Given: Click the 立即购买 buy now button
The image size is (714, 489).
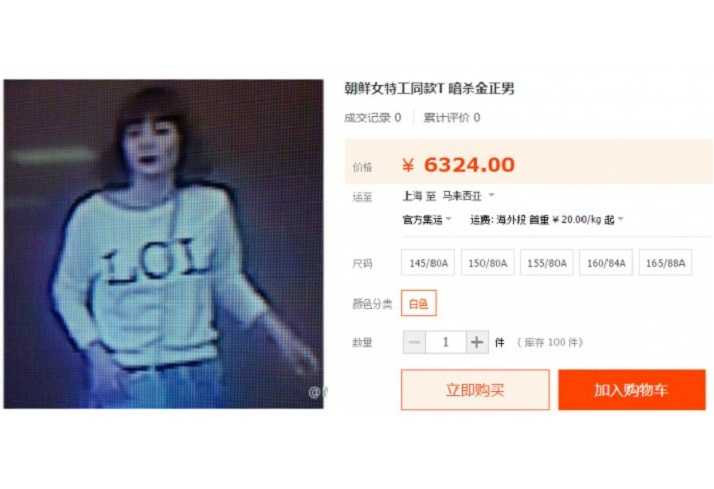Looking at the screenshot, I should tap(475, 390).
